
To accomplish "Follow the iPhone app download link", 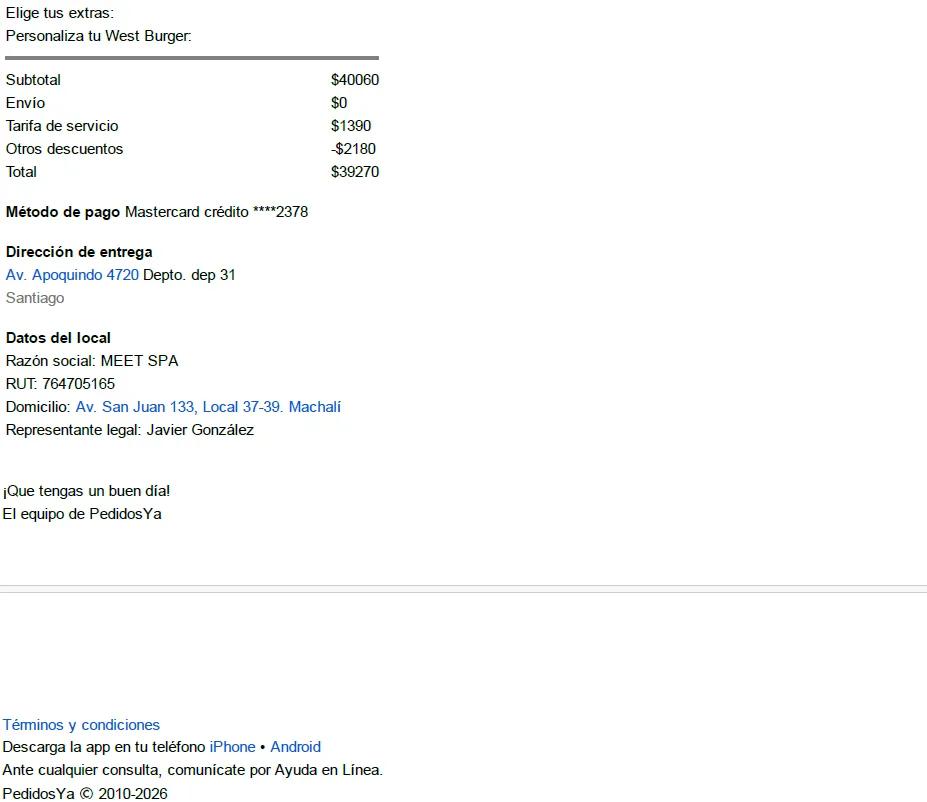I will pyautogui.click(x=232, y=747).
